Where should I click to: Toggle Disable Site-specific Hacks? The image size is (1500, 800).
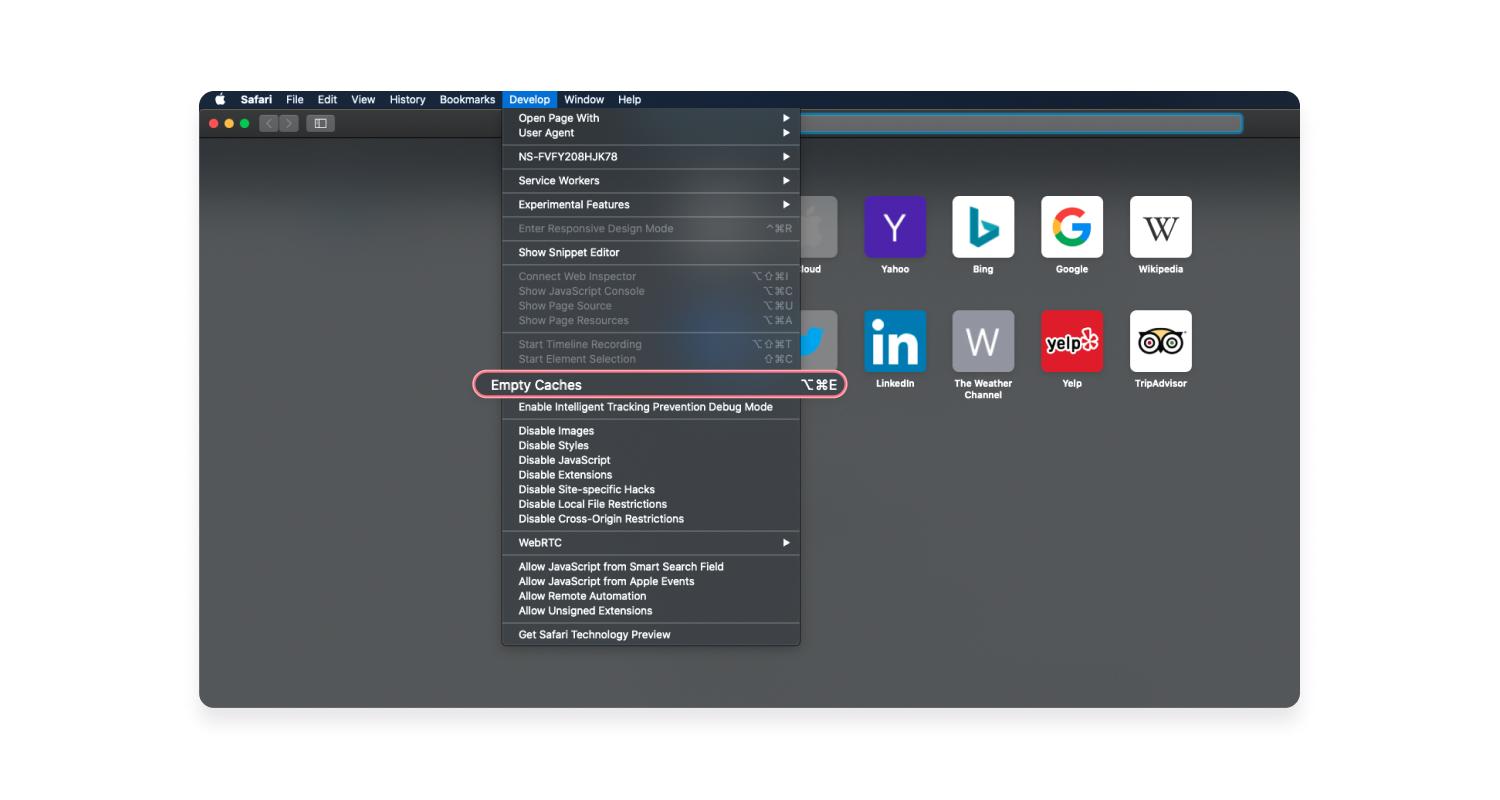tap(651, 490)
